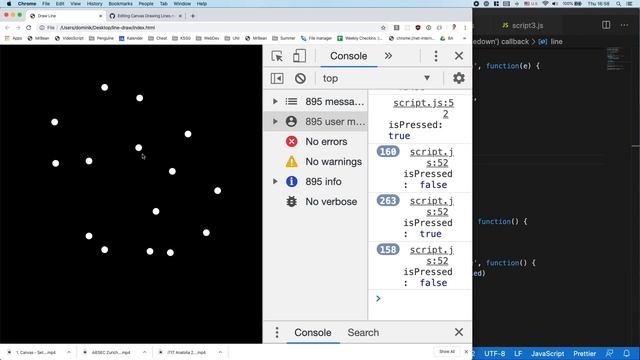Switch to the Search tab in drawer
Image resolution: width=640 pixels, height=360 pixels.
tap(363, 332)
